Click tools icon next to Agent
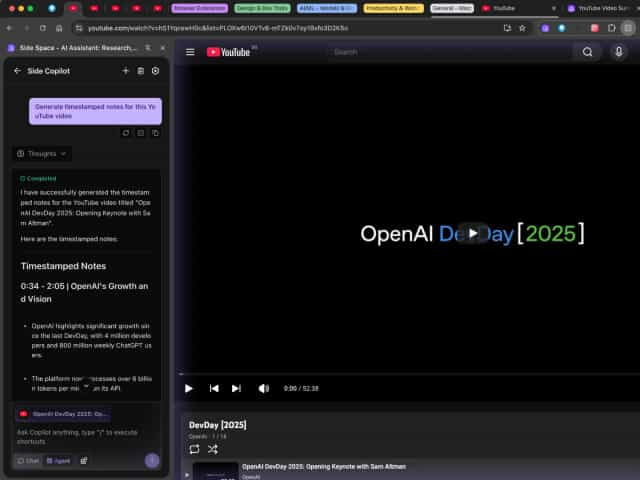The width and height of the screenshot is (640, 480). [84, 461]
